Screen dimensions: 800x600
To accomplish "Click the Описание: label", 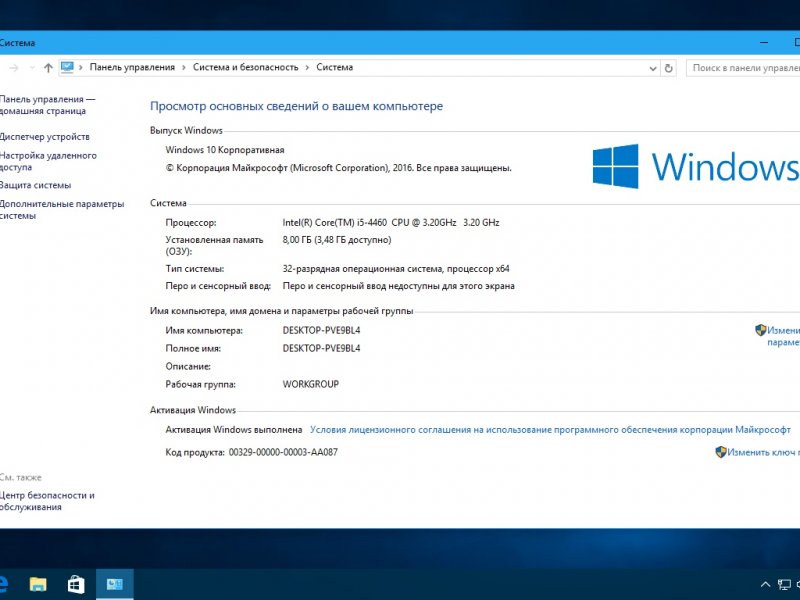I will point(188,366).
